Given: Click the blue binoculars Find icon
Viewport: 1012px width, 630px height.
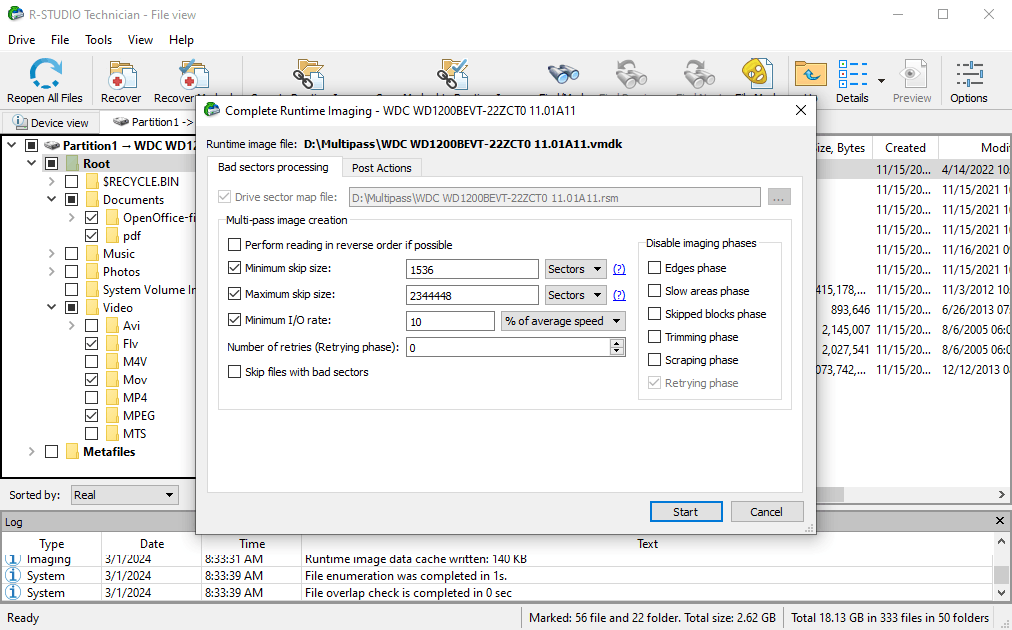Looking at the screenshot, I should pyautogui.click(x=563, y=74).
